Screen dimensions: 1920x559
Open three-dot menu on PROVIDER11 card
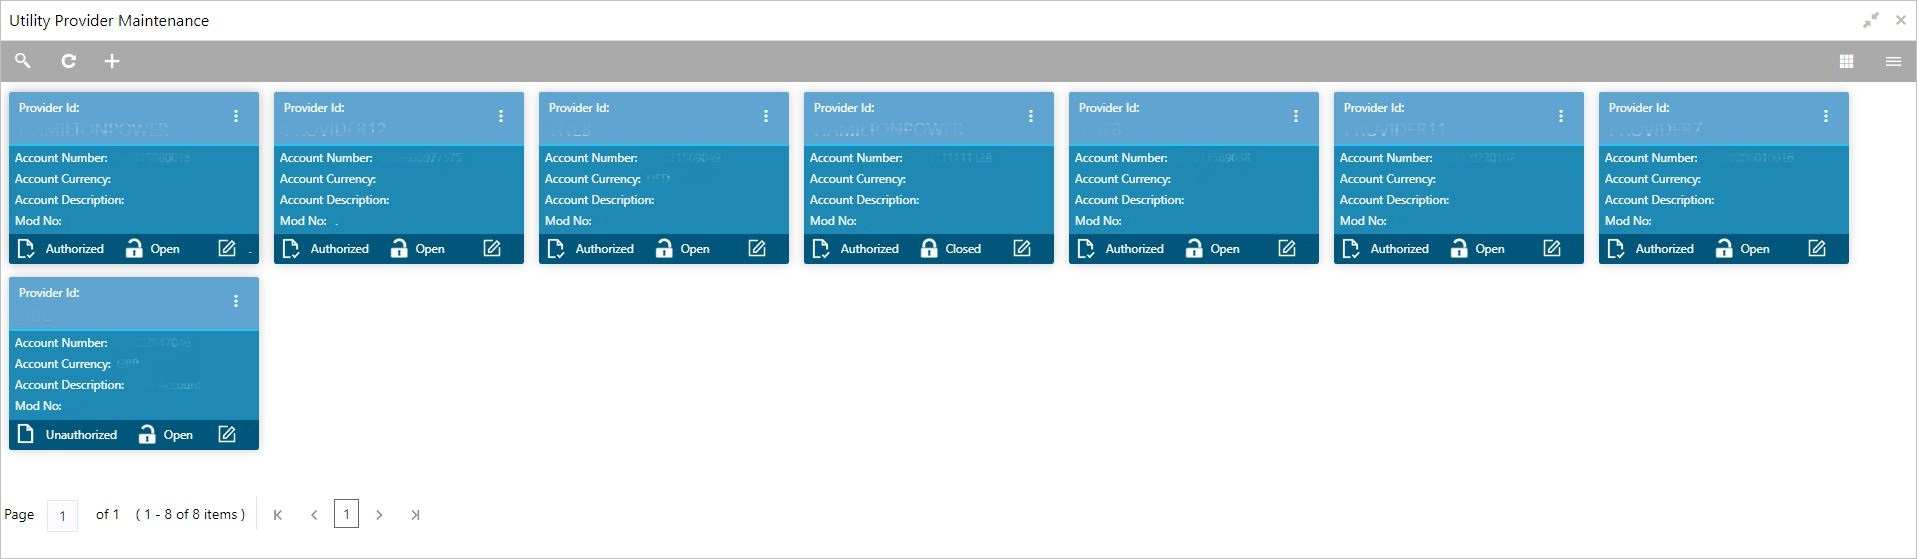pos(1561,116)
